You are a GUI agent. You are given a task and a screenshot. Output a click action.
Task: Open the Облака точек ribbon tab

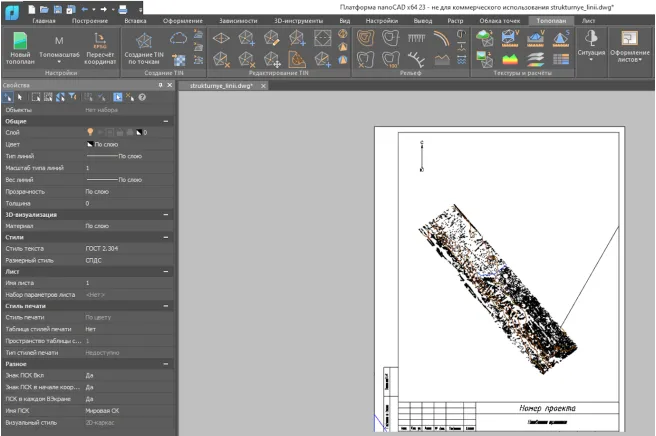click(x=500, y=20)
